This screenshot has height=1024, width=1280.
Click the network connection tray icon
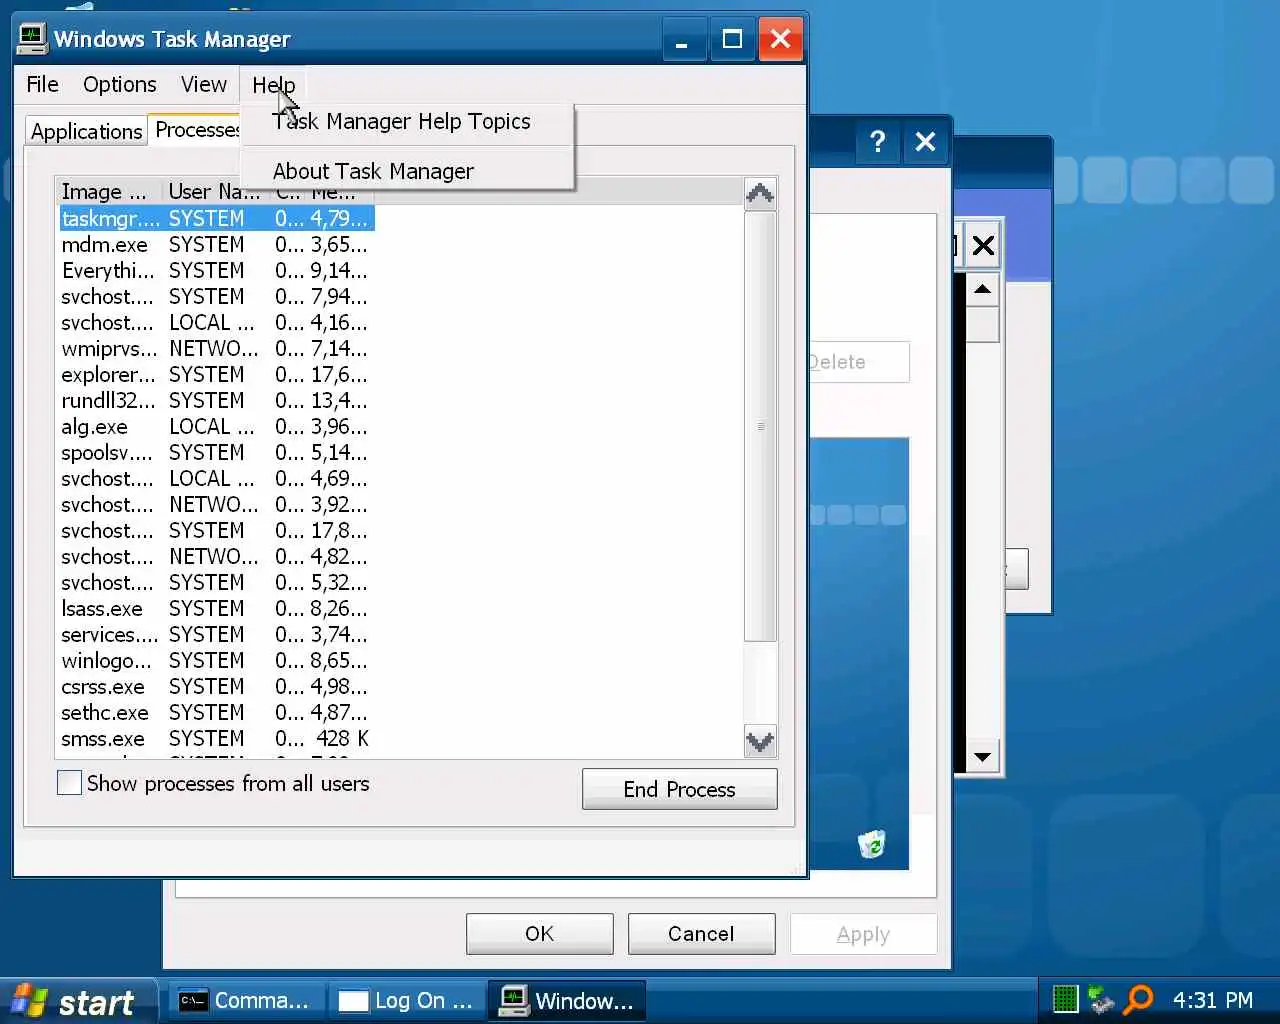pos(1101,999)
